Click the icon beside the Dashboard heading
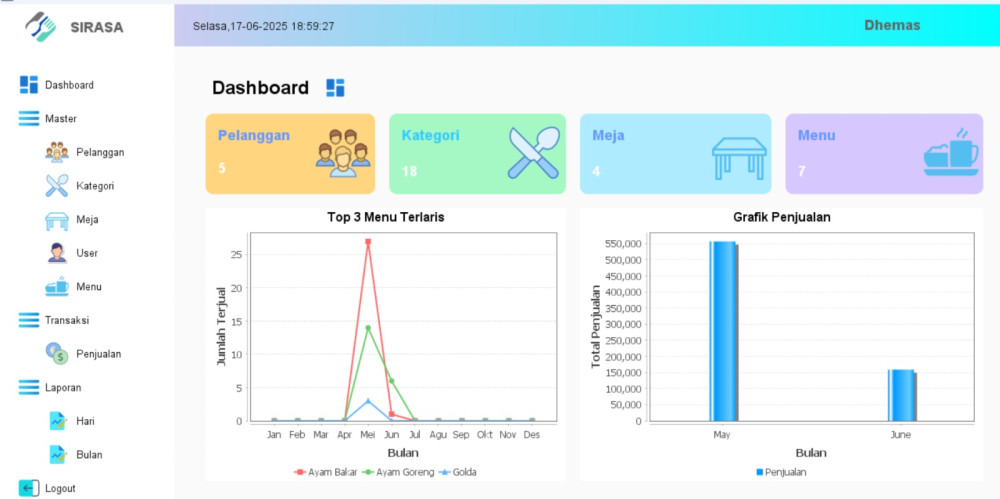Screen dimensions: 1000x499 click(x=335, y=88)
